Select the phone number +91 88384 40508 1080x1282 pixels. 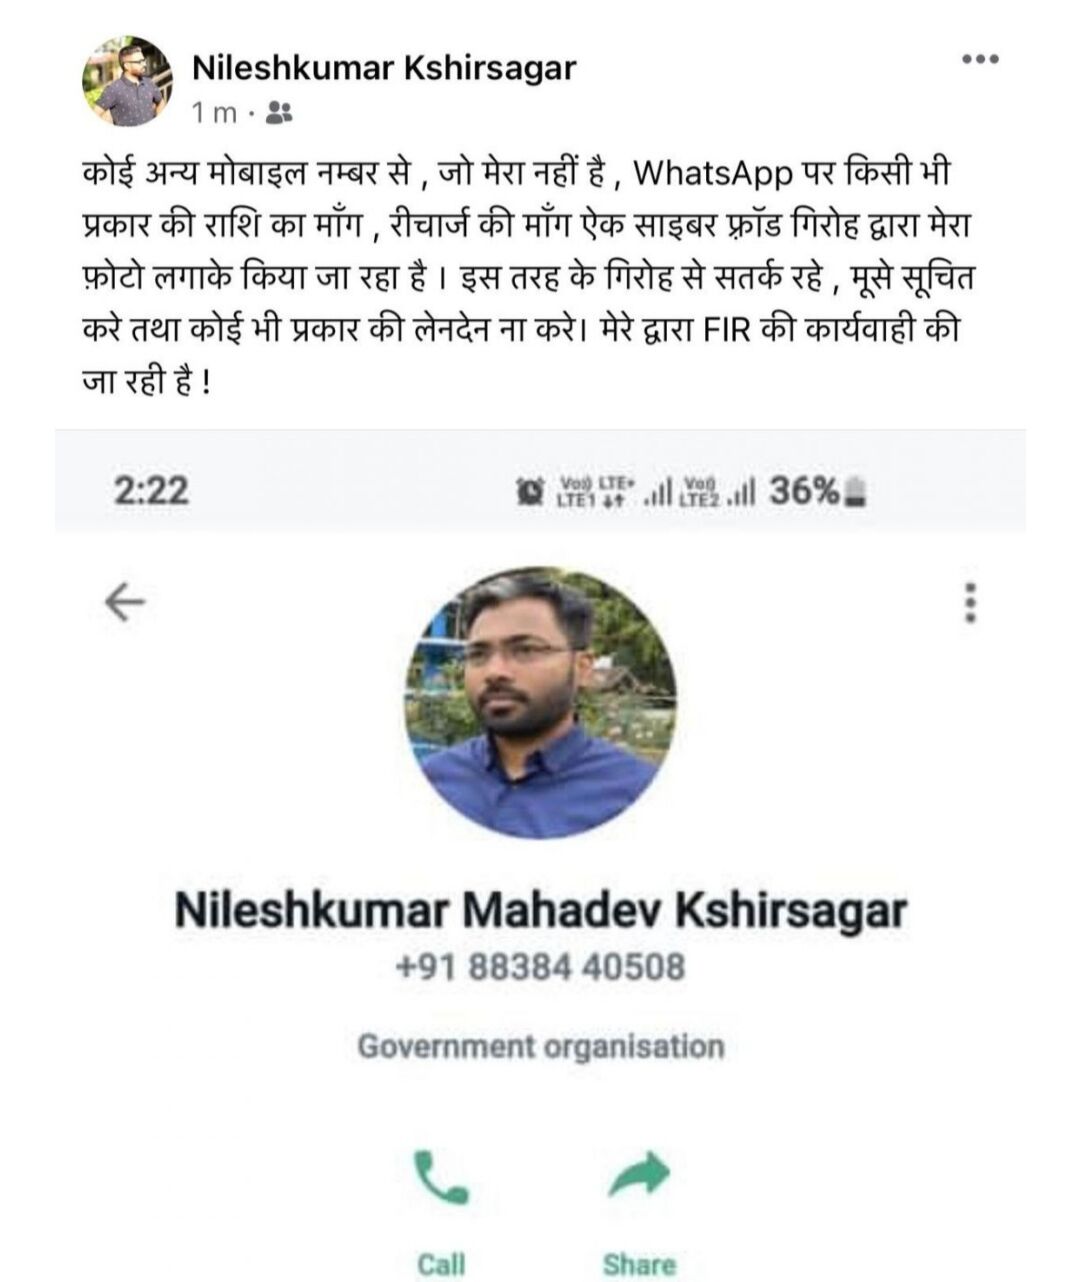pos(541,967)
